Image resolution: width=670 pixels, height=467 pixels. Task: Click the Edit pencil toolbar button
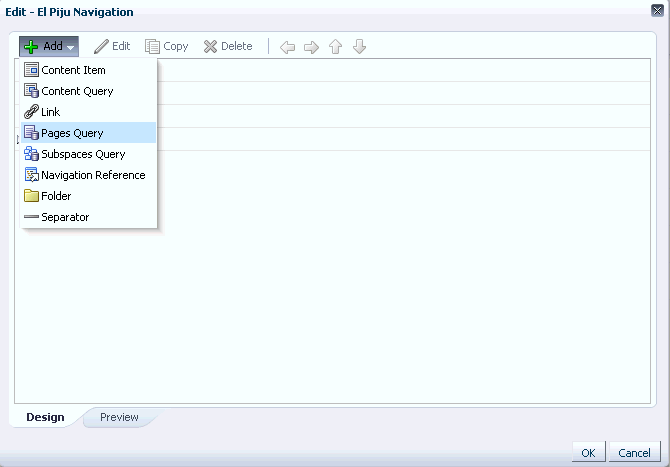pos(112,46)
